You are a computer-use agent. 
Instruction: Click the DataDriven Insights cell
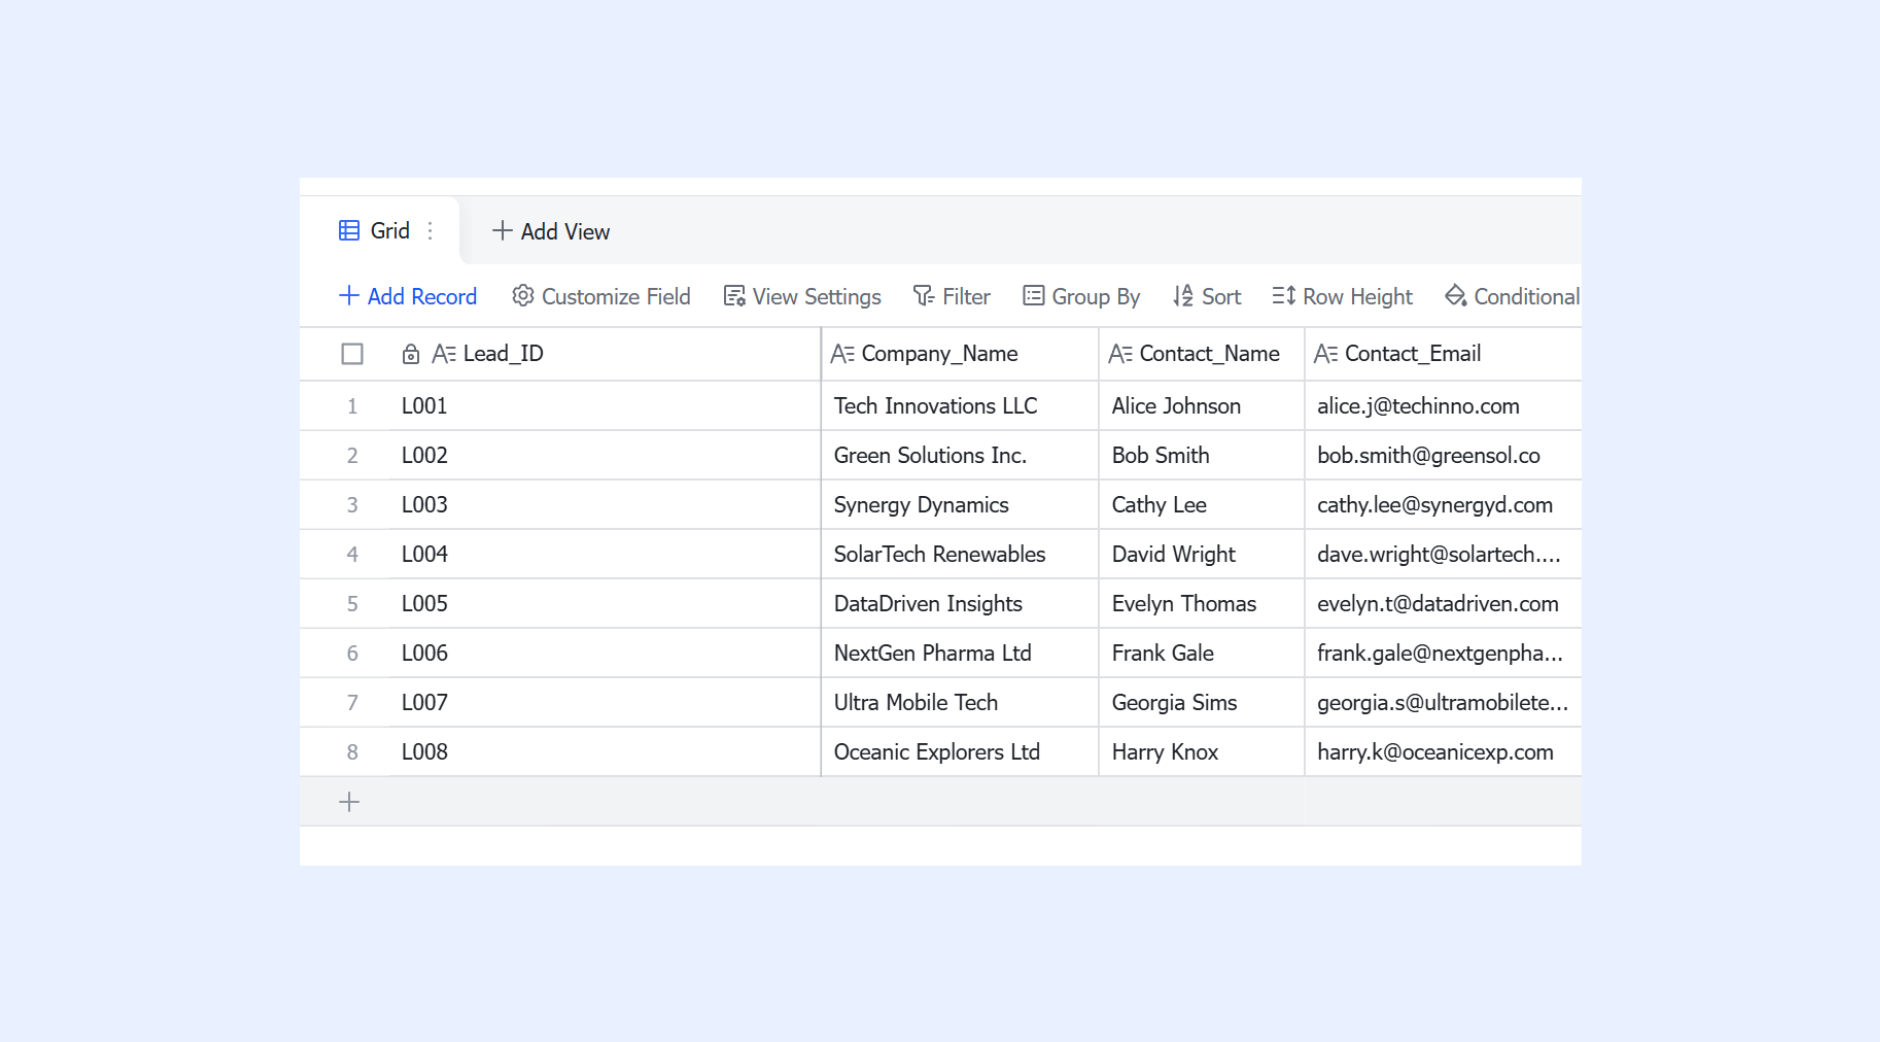[x=960, y=604]
